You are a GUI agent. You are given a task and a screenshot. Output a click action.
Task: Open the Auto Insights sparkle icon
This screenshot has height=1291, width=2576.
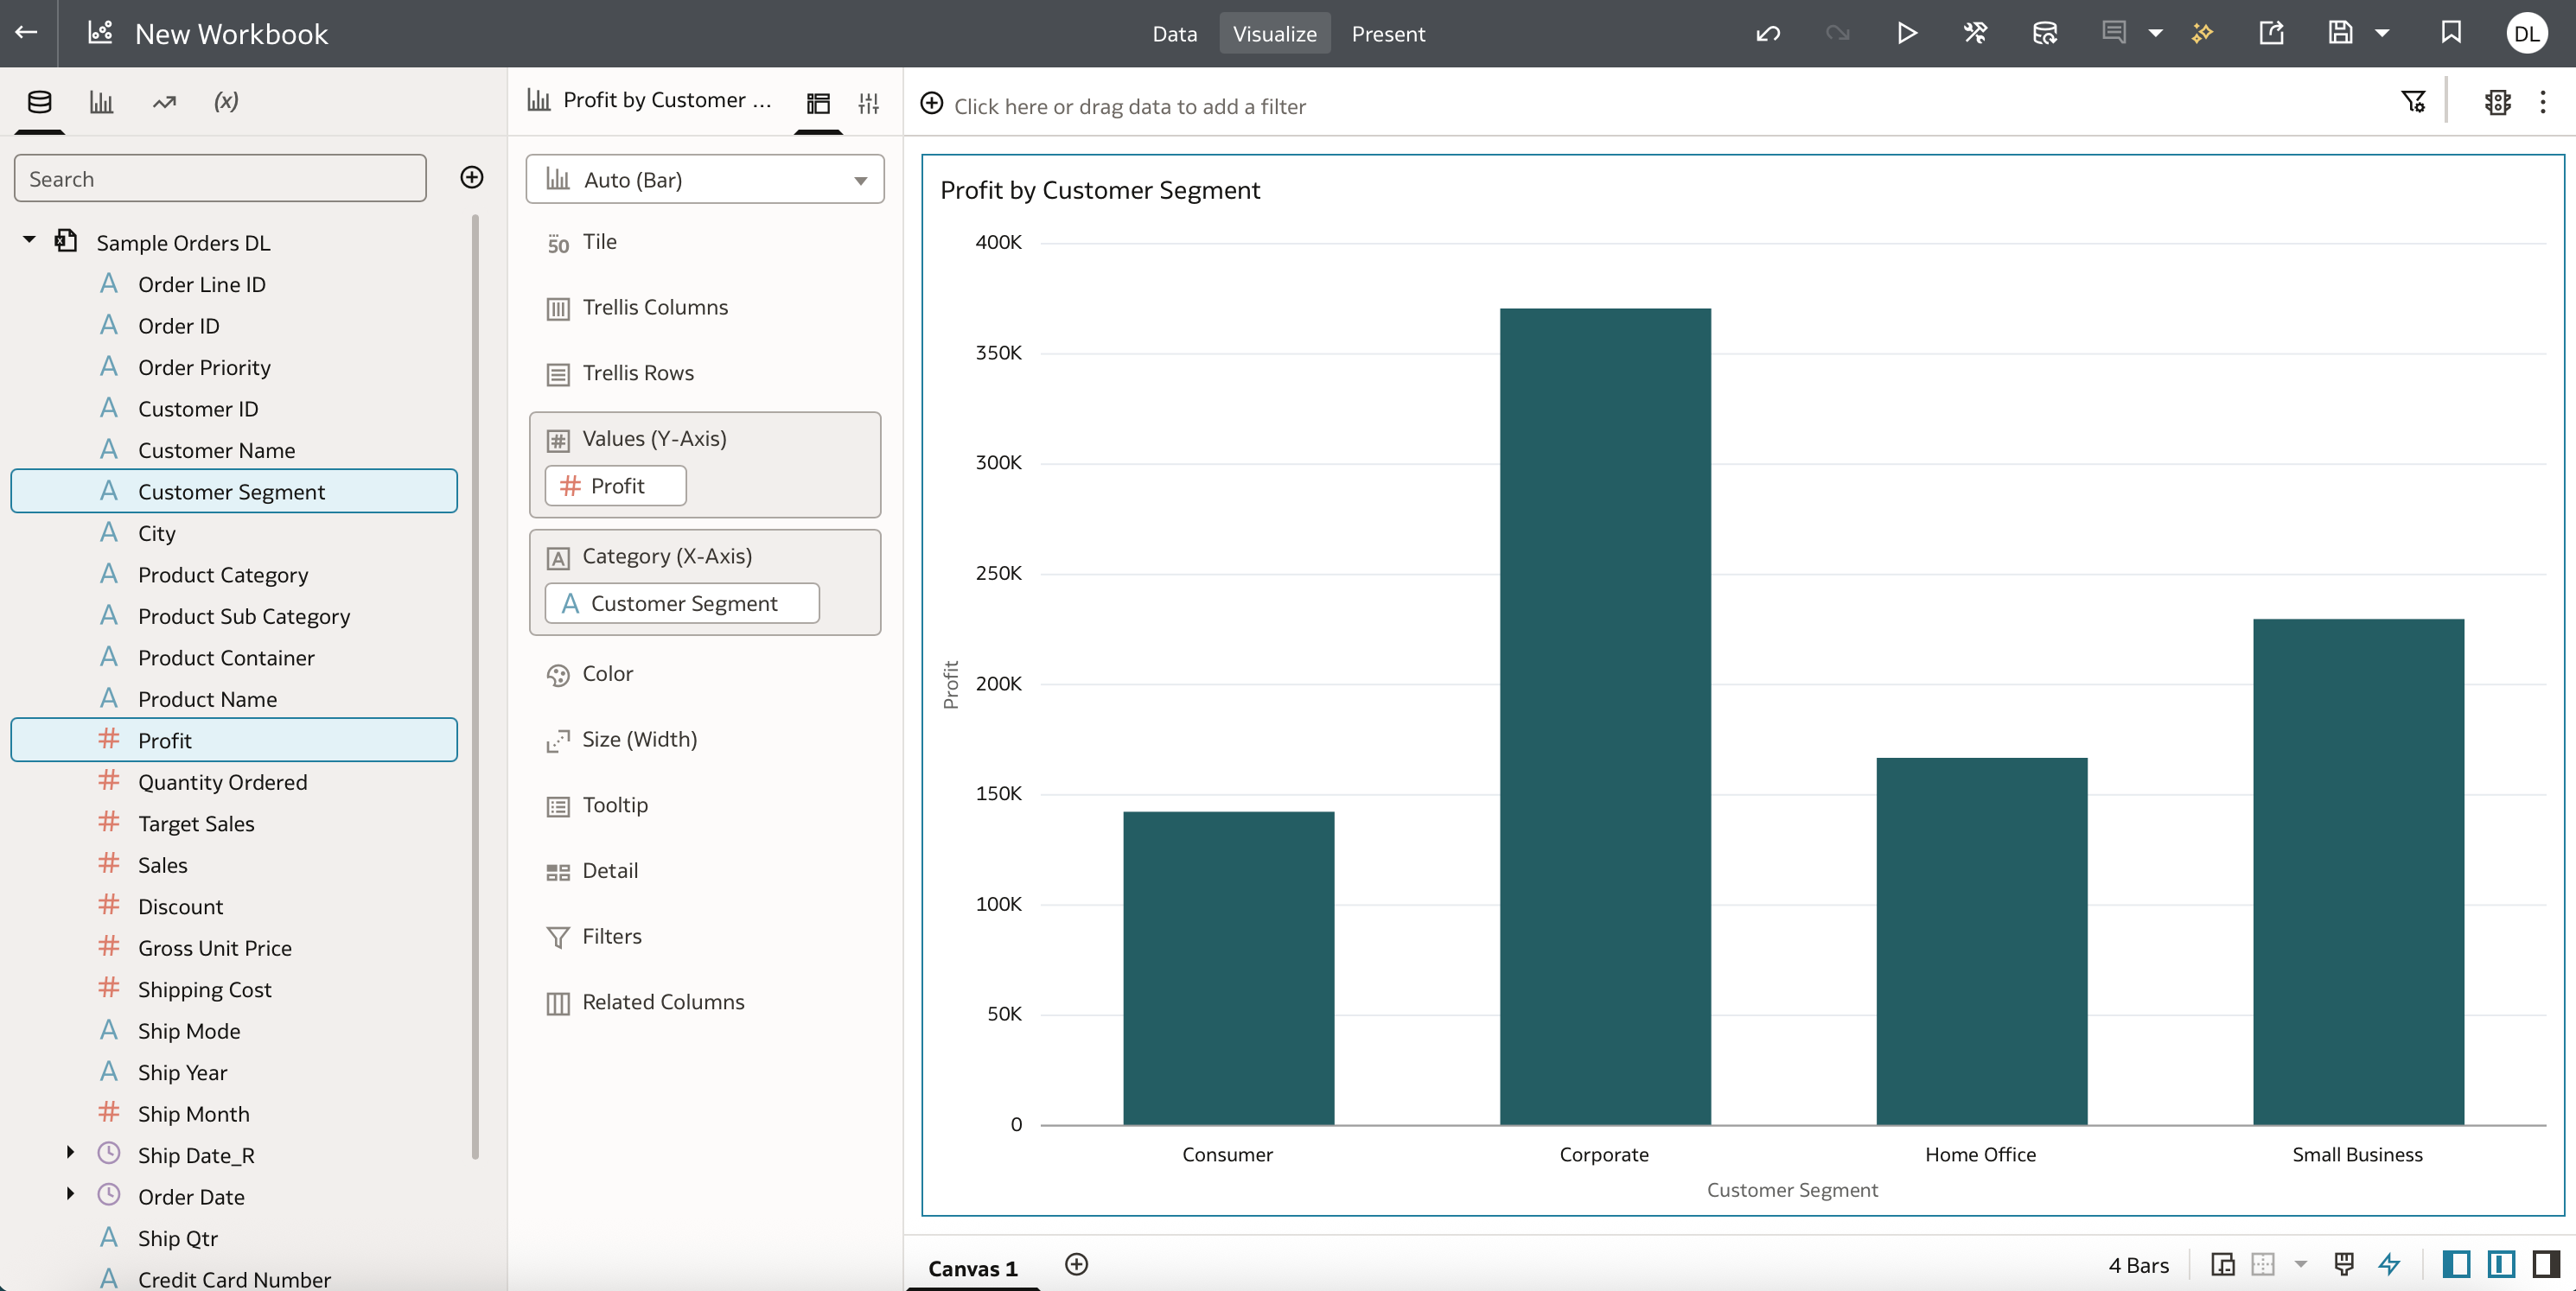pos(2202,33)
